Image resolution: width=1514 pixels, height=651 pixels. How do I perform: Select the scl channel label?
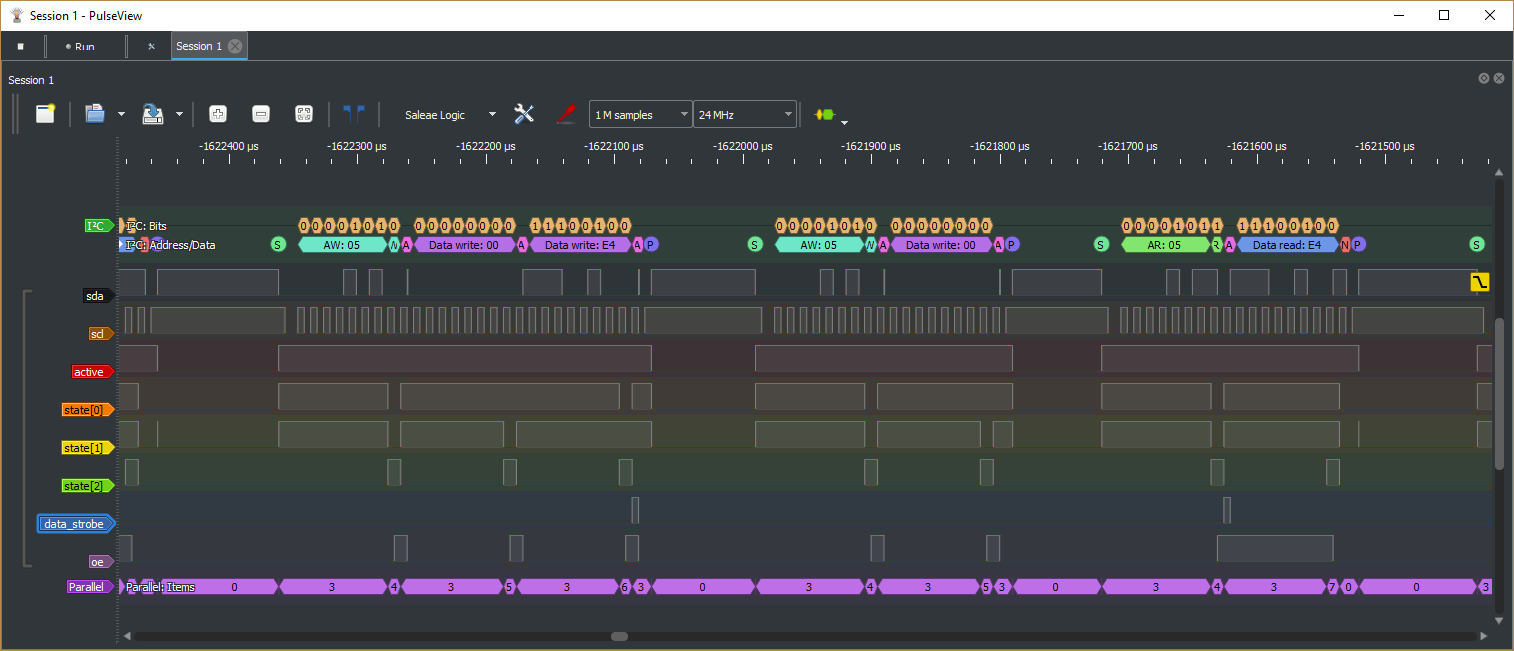click(x=101, y=334)
